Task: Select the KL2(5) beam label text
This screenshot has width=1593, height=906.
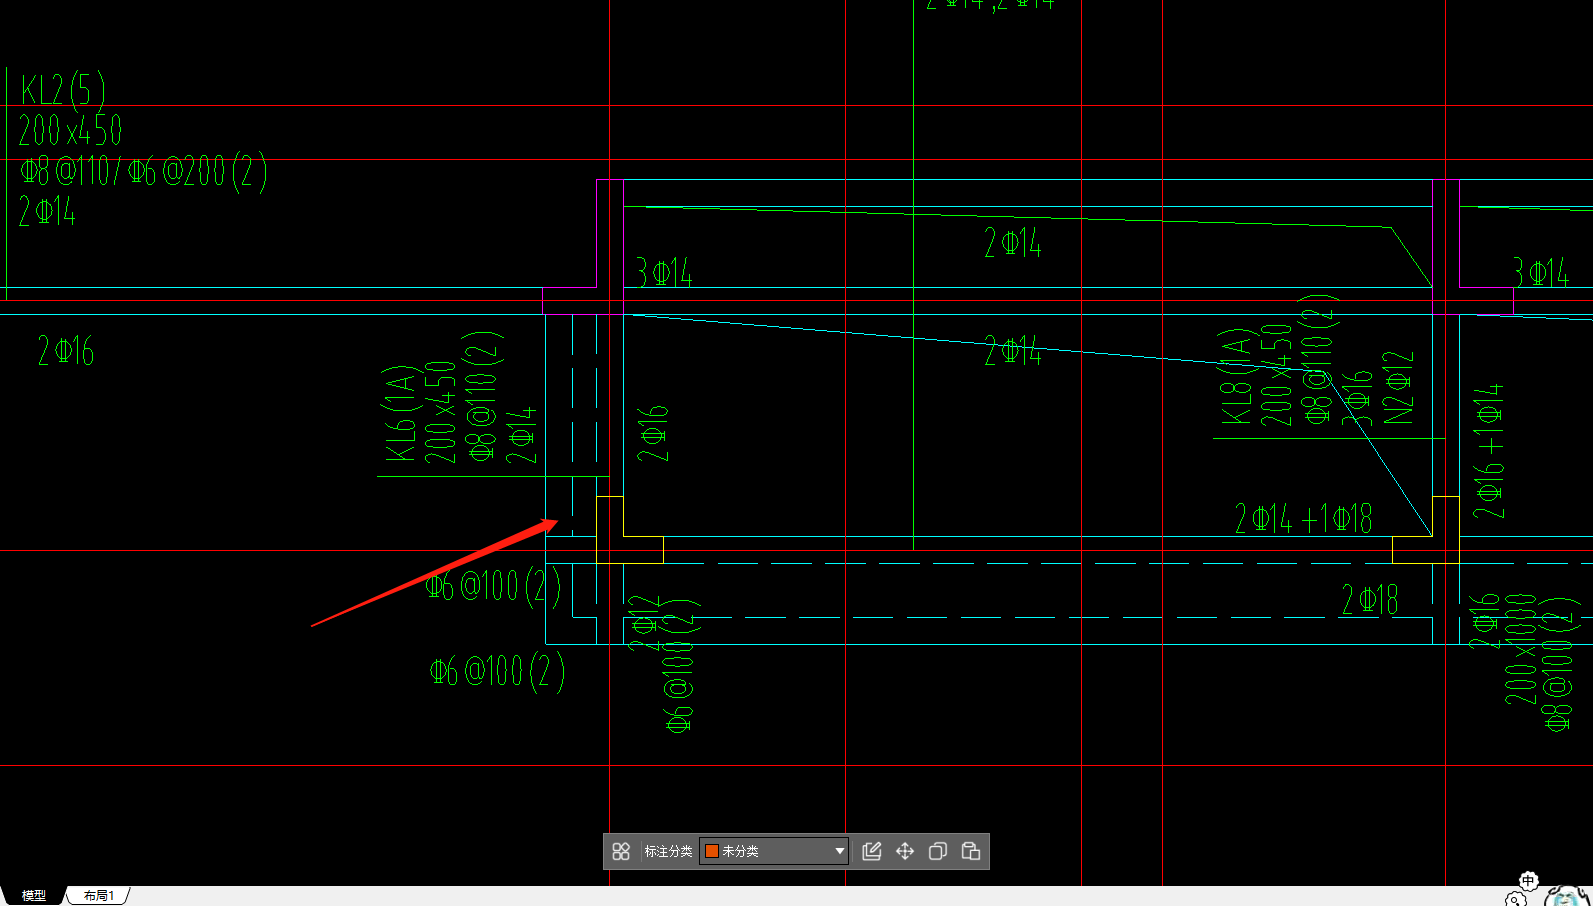Action: 62,90
